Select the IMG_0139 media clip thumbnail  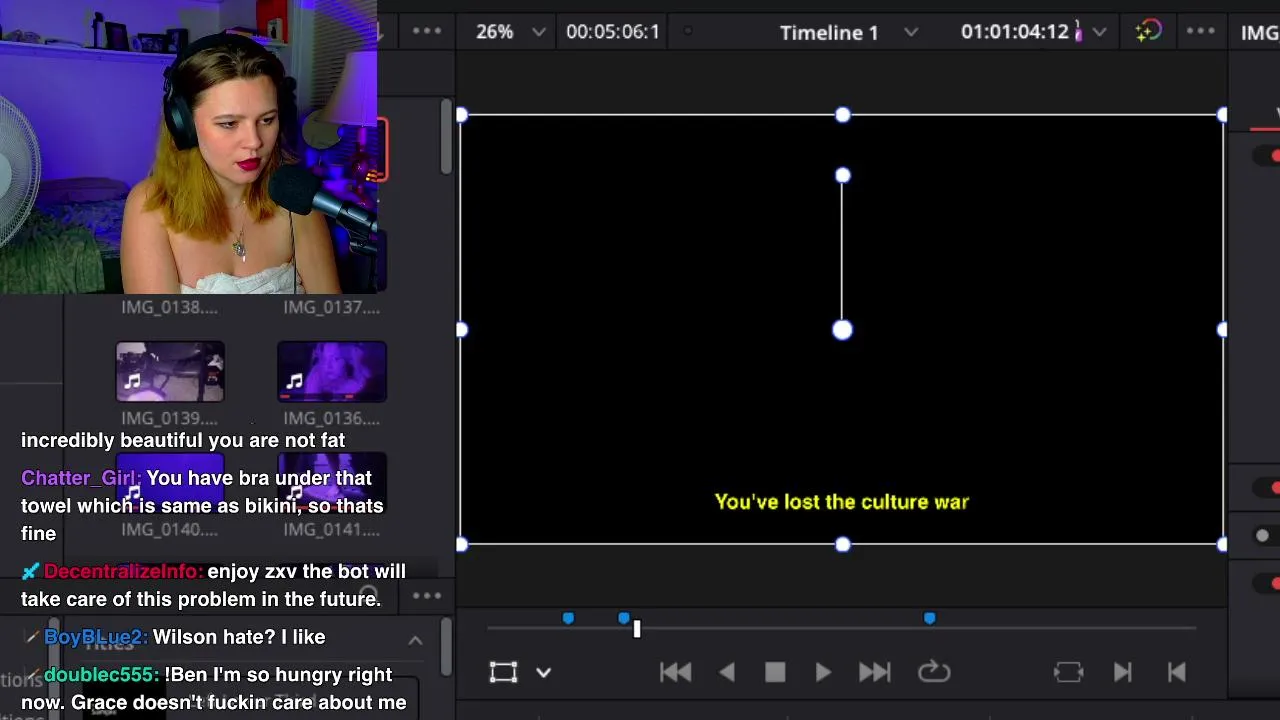click(170, 372)
